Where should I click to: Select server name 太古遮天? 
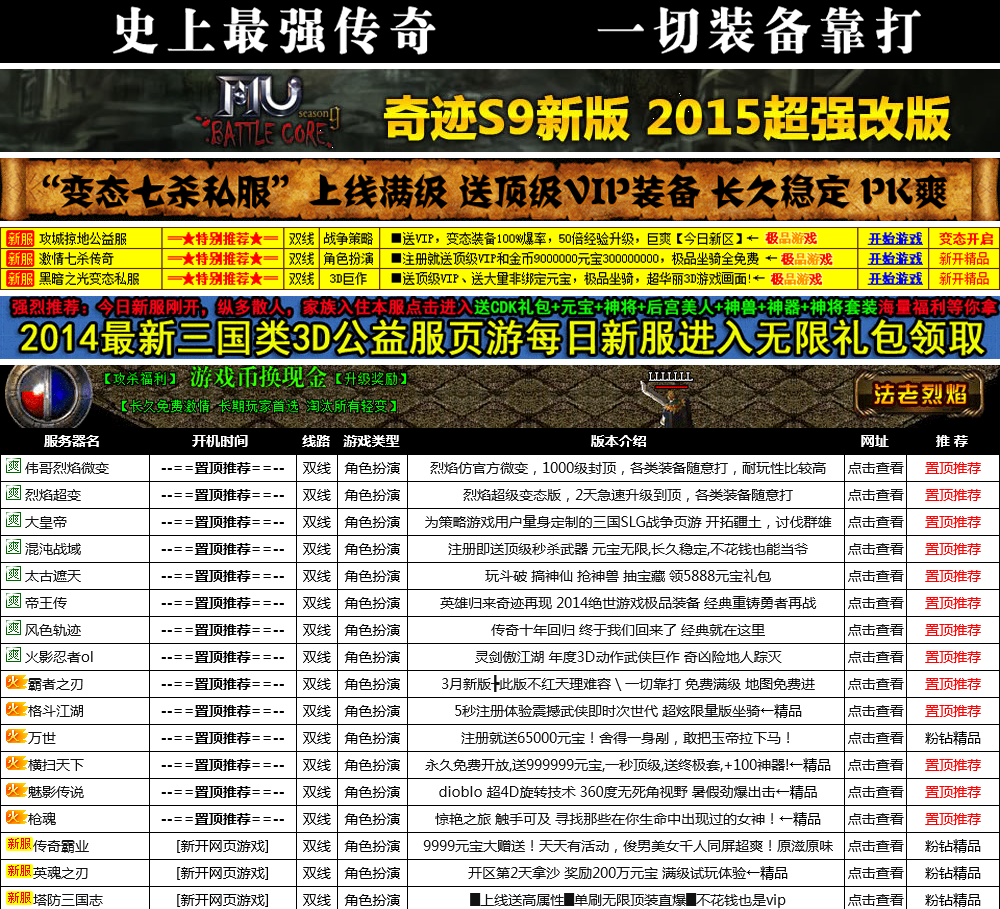[53, 576]
